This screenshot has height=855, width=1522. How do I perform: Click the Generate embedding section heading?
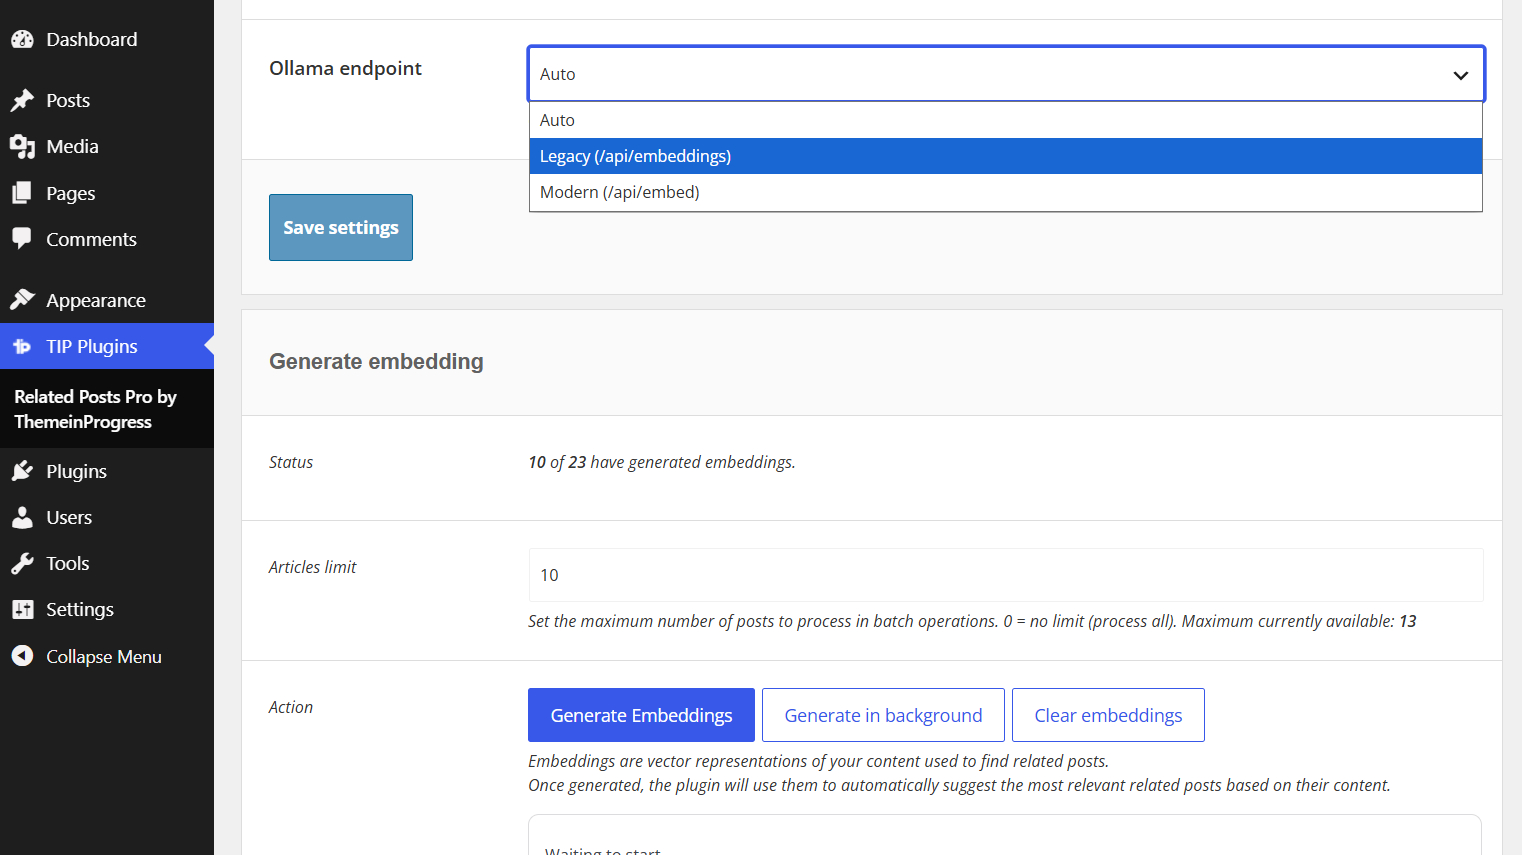click(376, 362)
